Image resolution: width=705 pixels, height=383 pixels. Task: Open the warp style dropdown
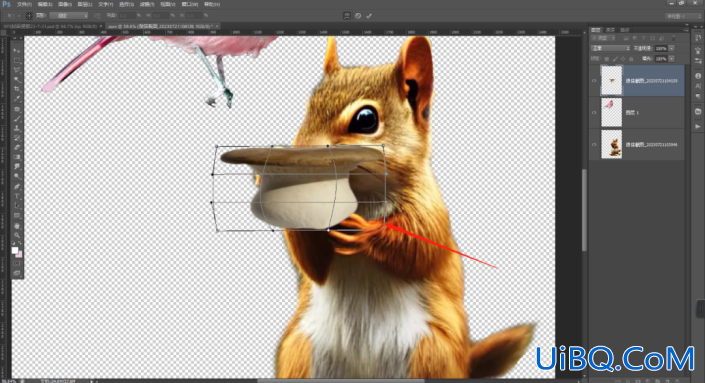tap(69, 16)
